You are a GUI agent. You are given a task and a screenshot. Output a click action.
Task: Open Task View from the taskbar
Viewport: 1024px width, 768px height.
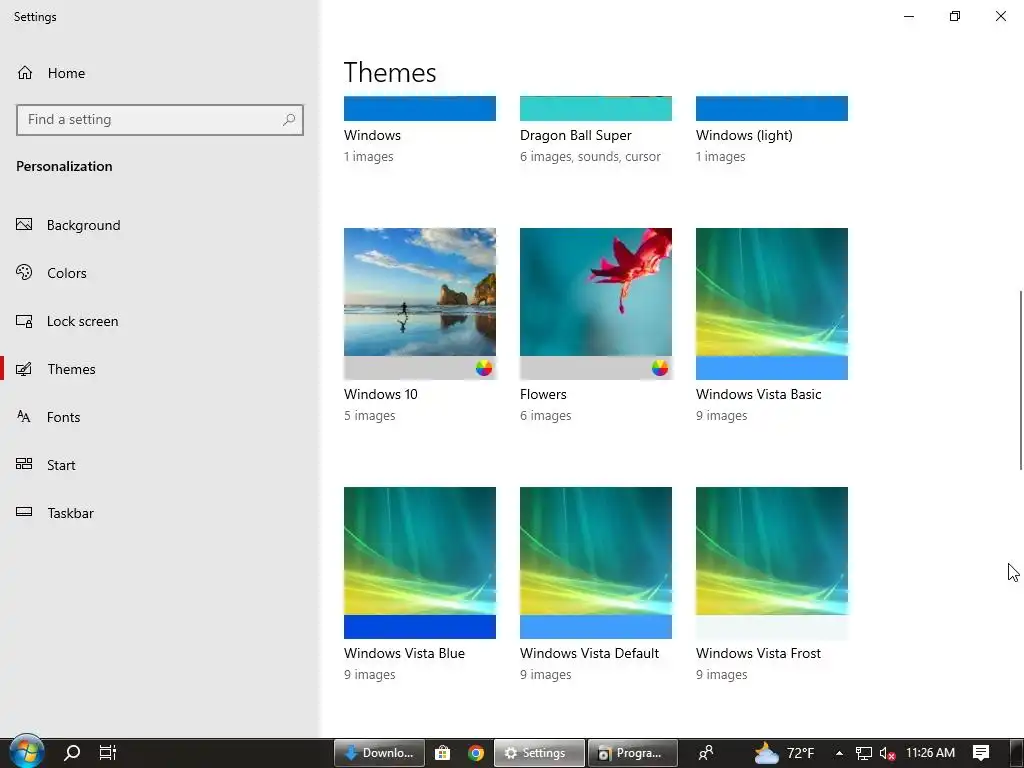tap(108, 753)
